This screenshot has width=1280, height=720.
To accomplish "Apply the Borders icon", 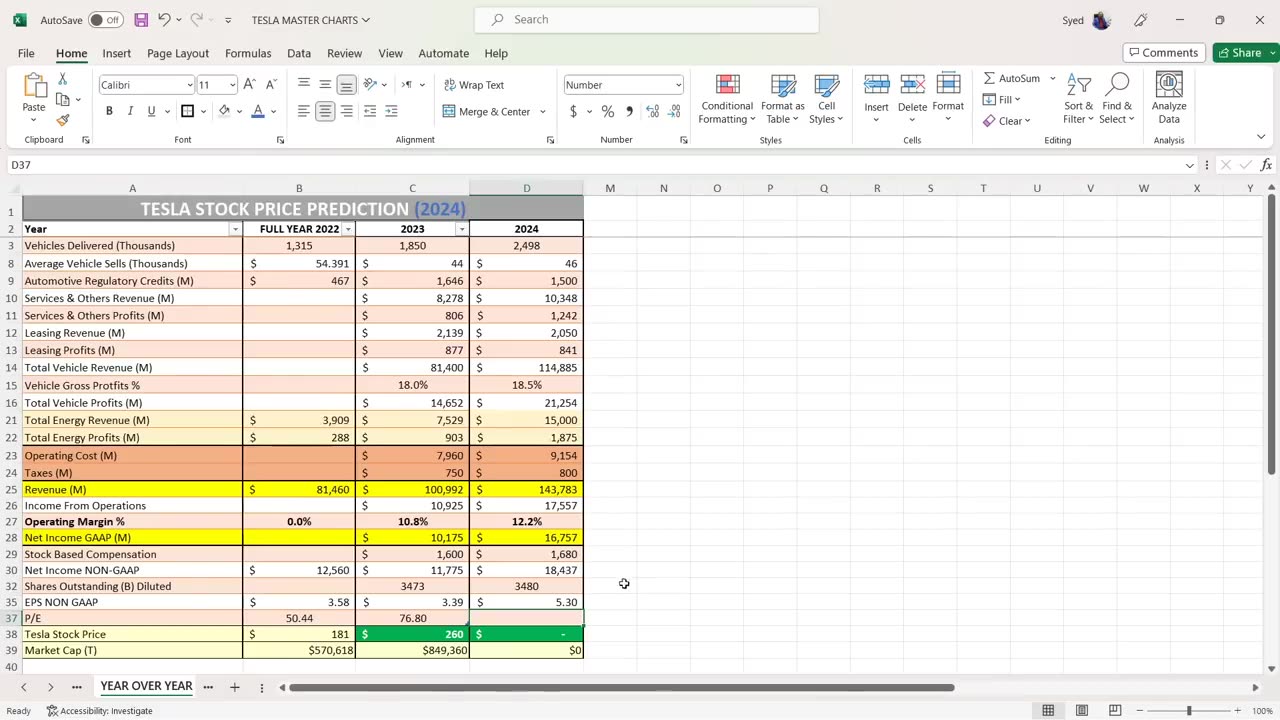I will coord(187,111).
